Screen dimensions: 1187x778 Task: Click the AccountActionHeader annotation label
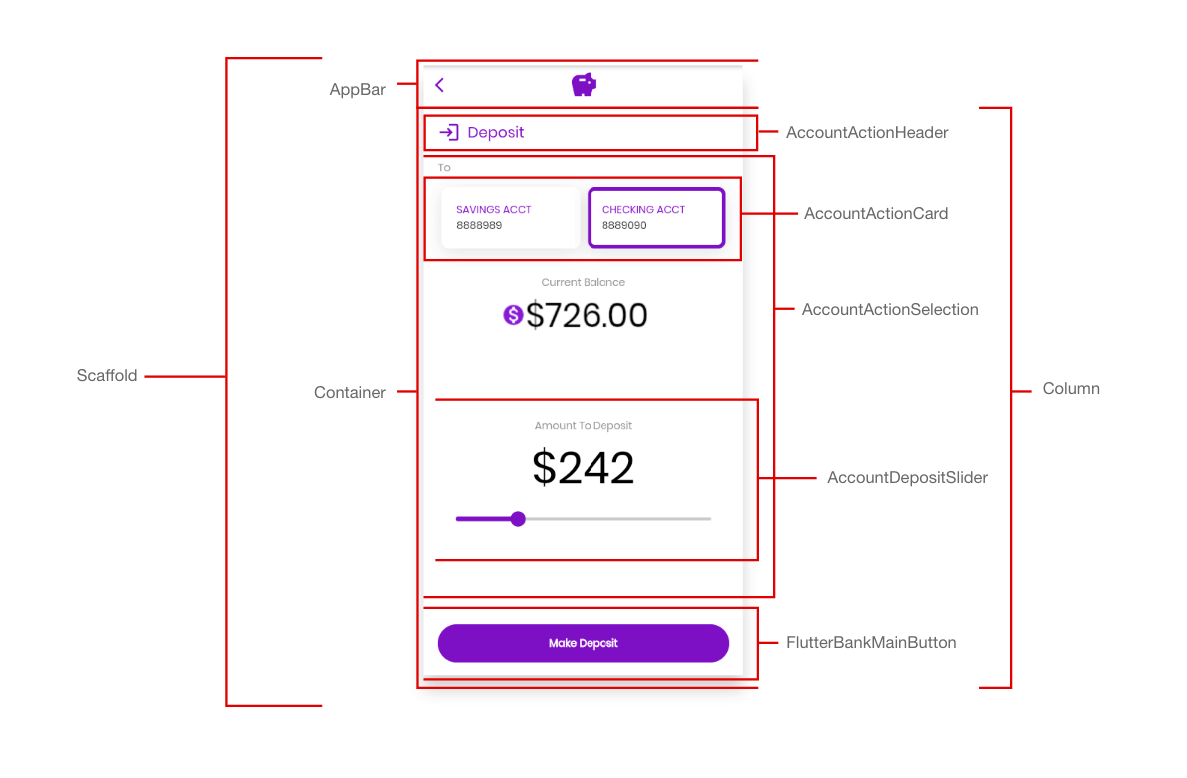coord(867,132)
